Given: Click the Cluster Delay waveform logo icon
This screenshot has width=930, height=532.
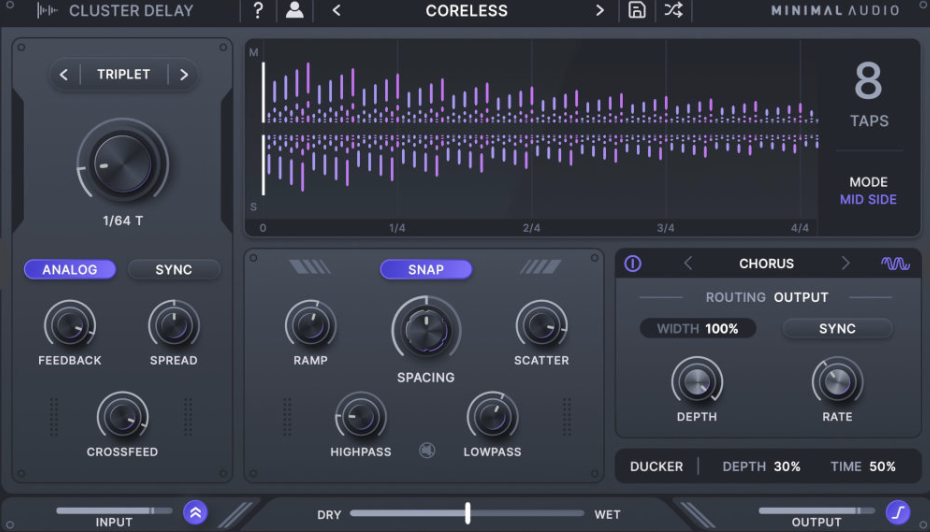Looking at the screenshot, I should [x=47, y=11].
